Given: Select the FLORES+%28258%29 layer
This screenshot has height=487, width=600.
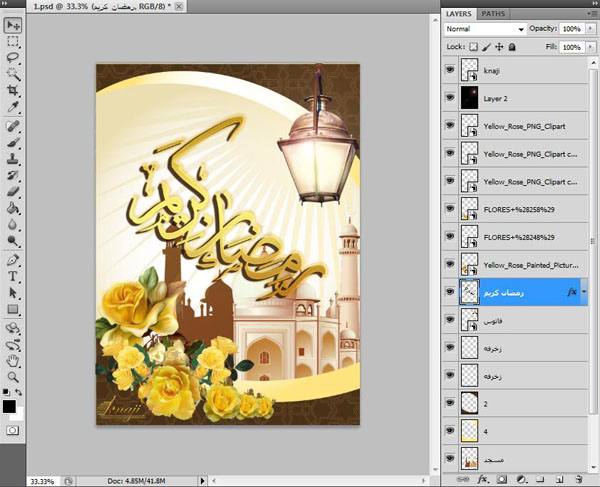Looking at the screenshot, I should tap(518, 209).
